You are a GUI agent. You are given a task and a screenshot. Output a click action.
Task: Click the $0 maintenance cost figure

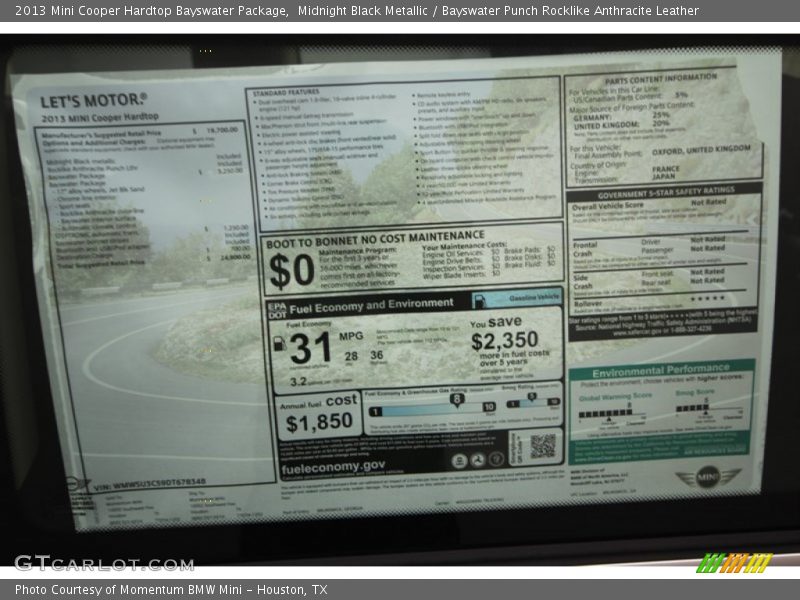292,271
